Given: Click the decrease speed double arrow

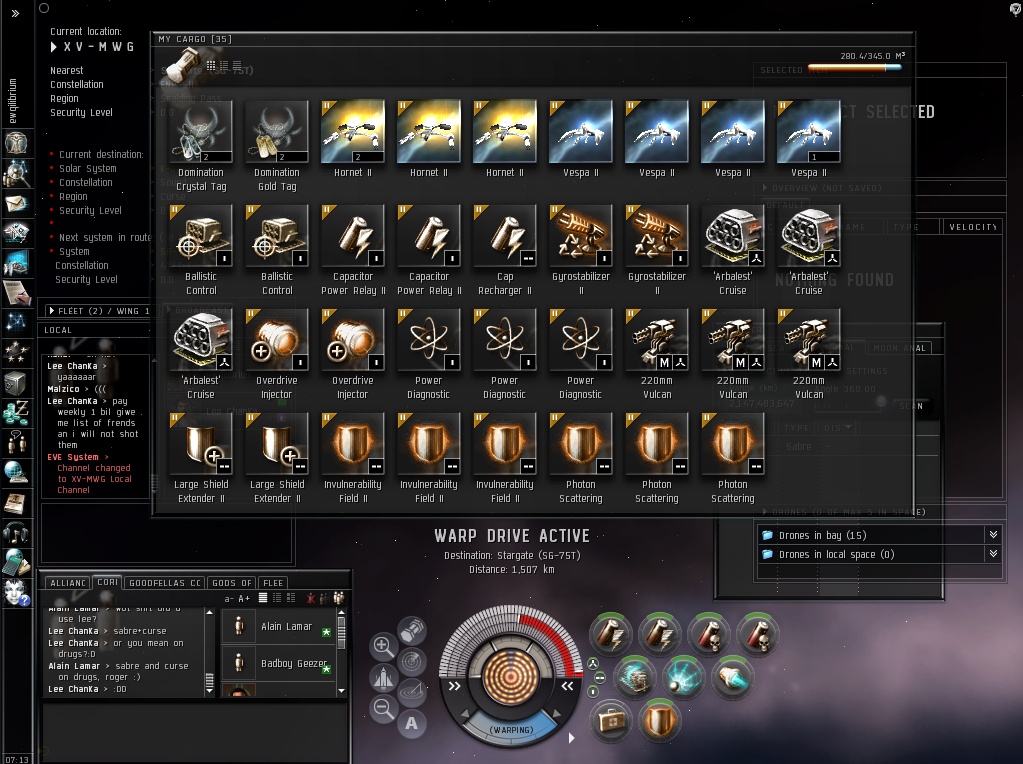Looking at the screenshot, I should click(455, 686).
